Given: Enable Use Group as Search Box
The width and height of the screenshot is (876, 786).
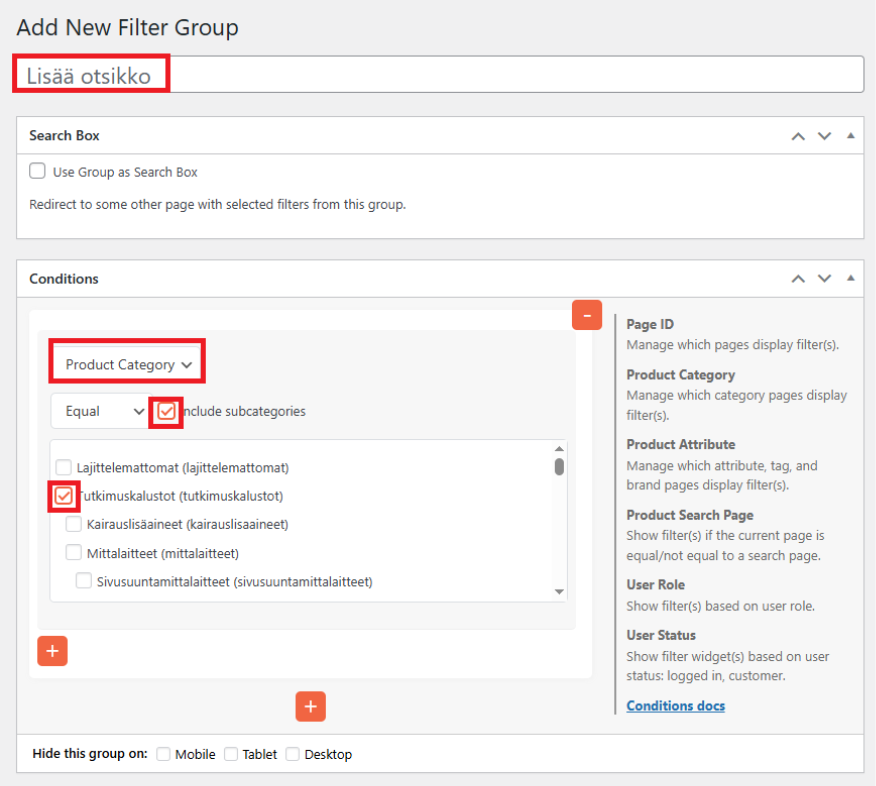Looking at the screenshot, I should click(x=38, y=171).
